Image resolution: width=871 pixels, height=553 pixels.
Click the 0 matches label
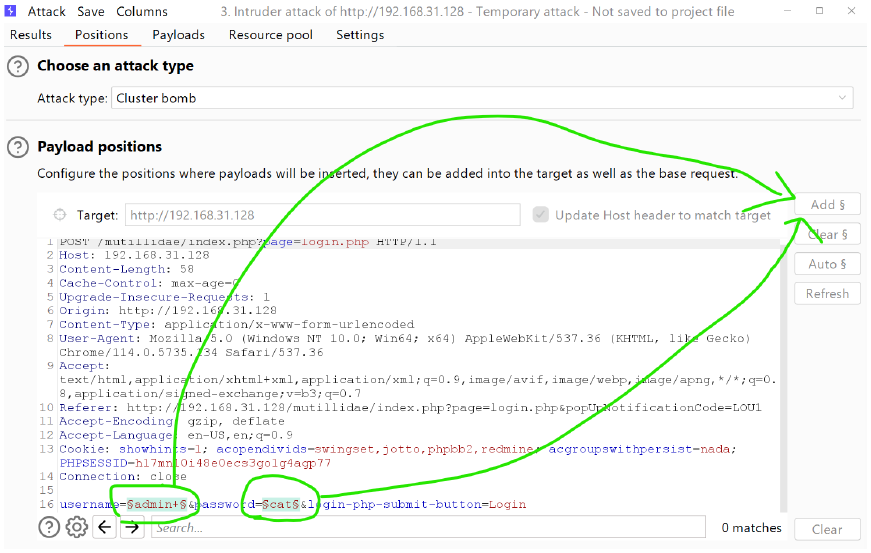pyautogui.click(x=751, y=527)
